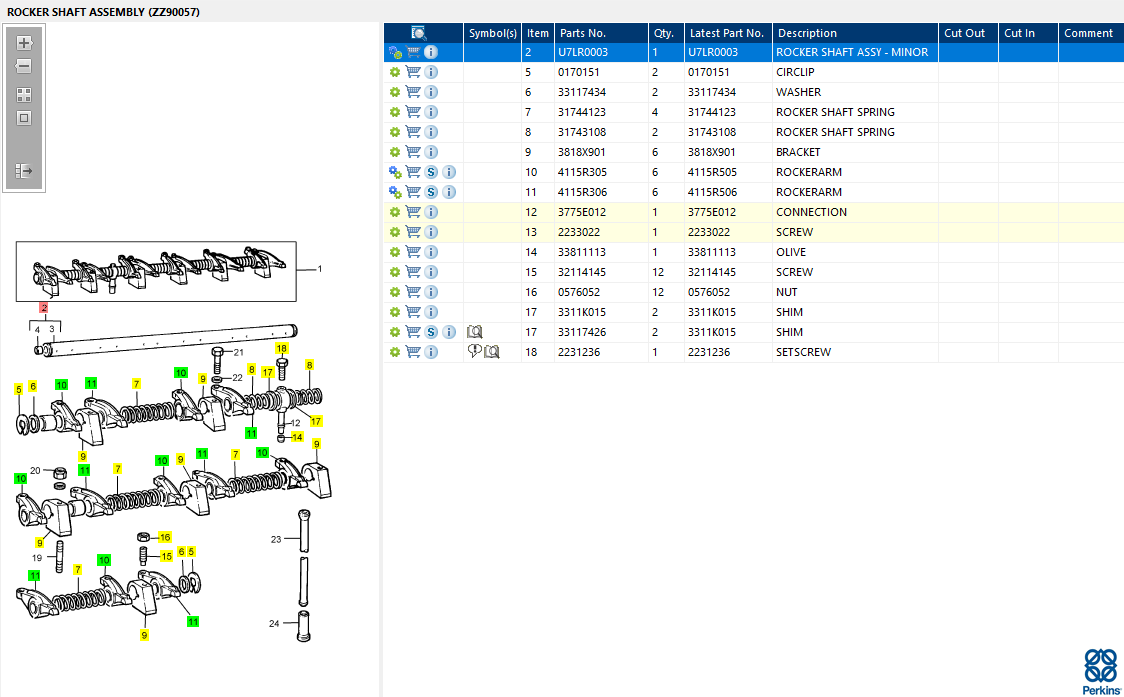The height and width of the screenshot is (697, 1124).
Task: Click the Qty. column header
Action: coord(664,33)
